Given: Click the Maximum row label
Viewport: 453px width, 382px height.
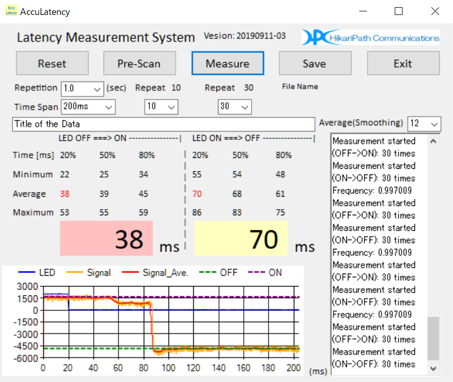Looking at the screenshot, I should point(33,212).
